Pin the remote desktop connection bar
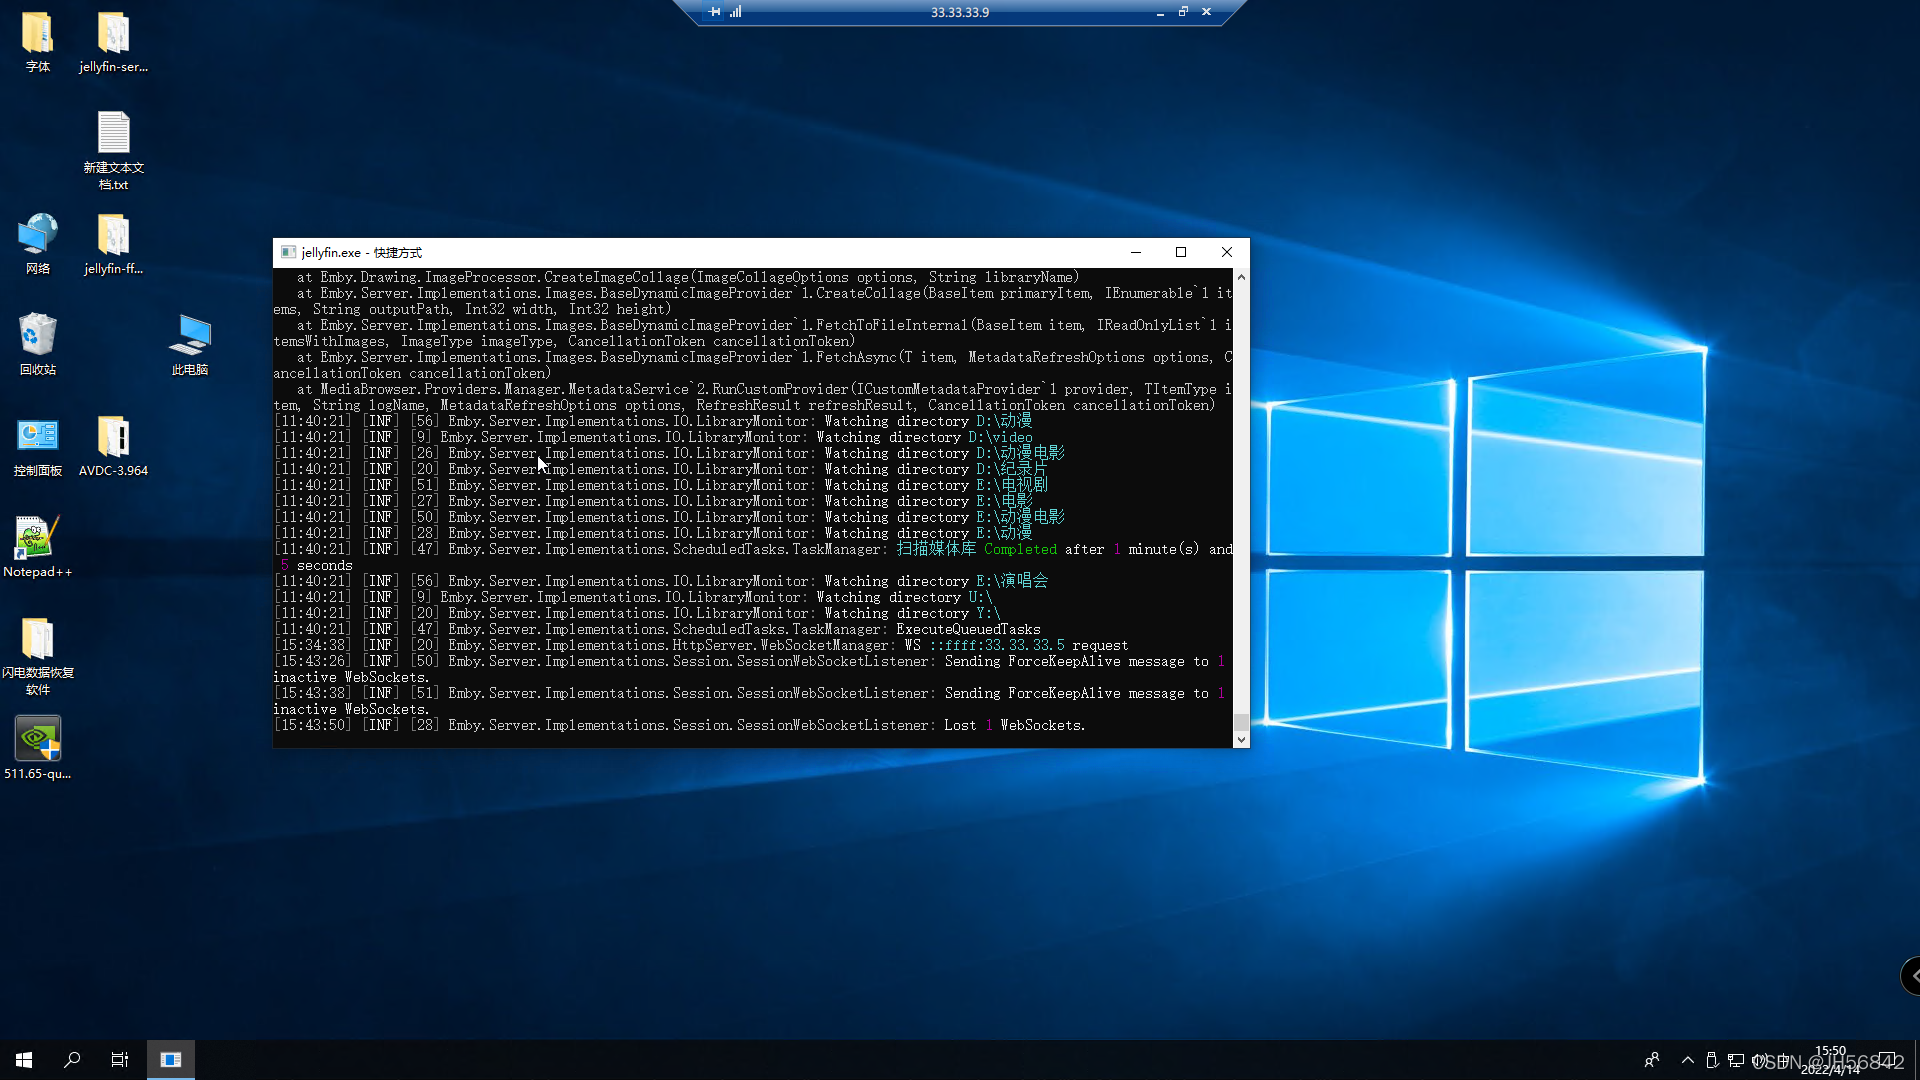This screenshot has width=1920, height=1080. pyautogui.click(x=714, y=12)
